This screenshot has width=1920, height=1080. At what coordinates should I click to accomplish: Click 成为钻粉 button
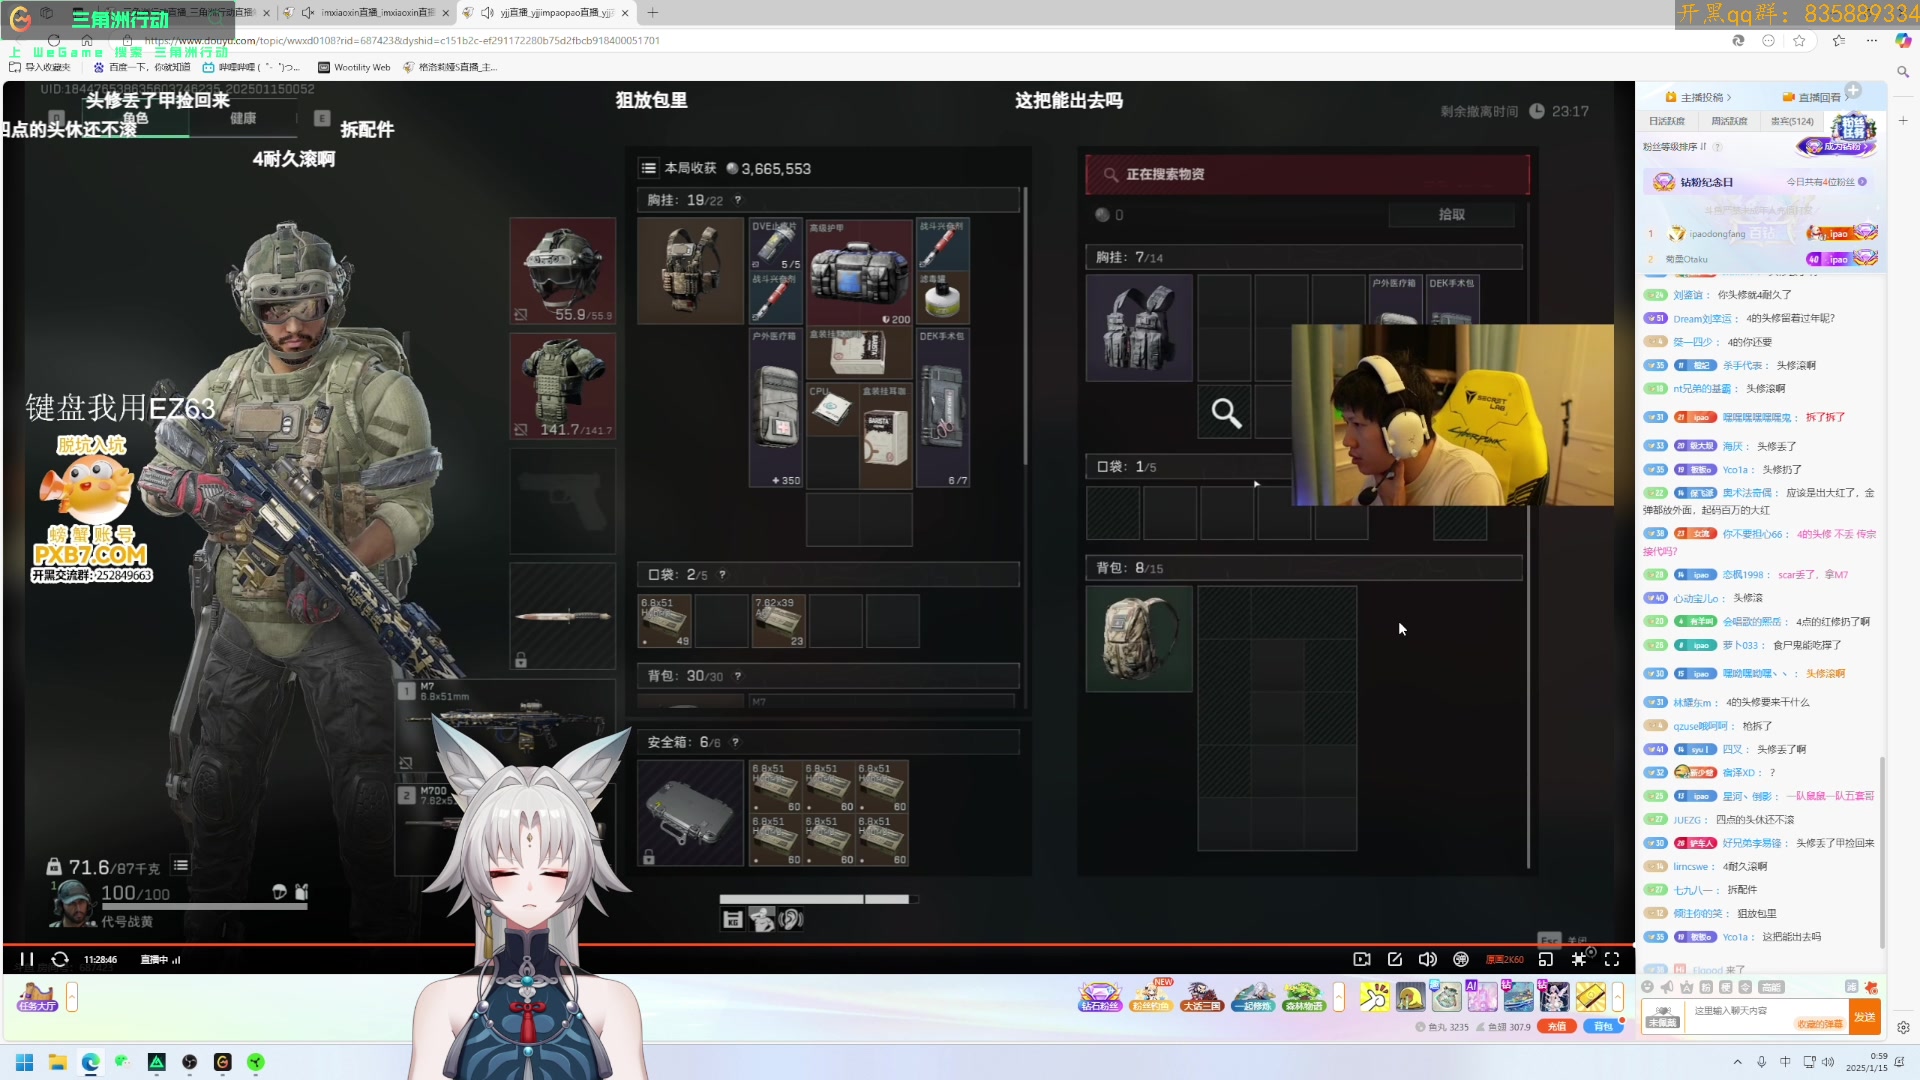point(1838,147)
